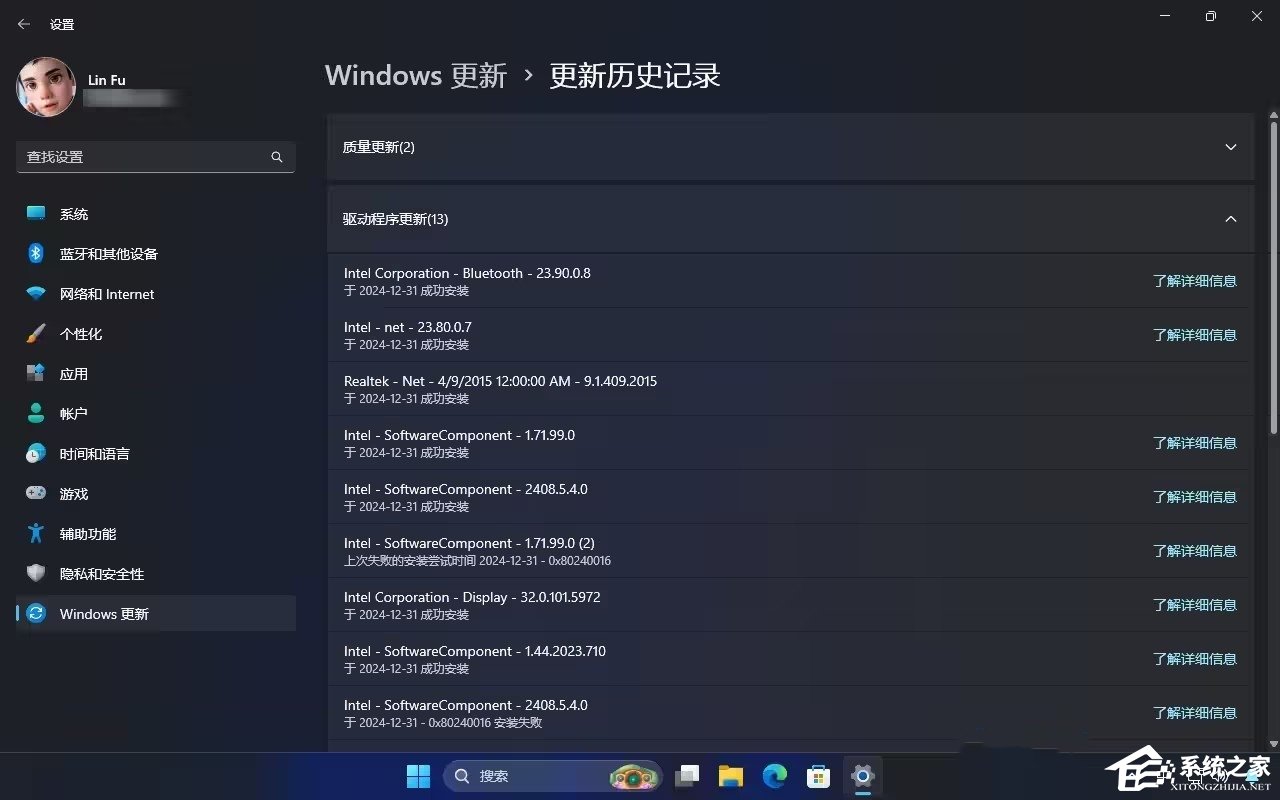Click the taskbar 搜索 box
Image resolution: width=1280 pixels, height=800 pixels.
point(552,776)
